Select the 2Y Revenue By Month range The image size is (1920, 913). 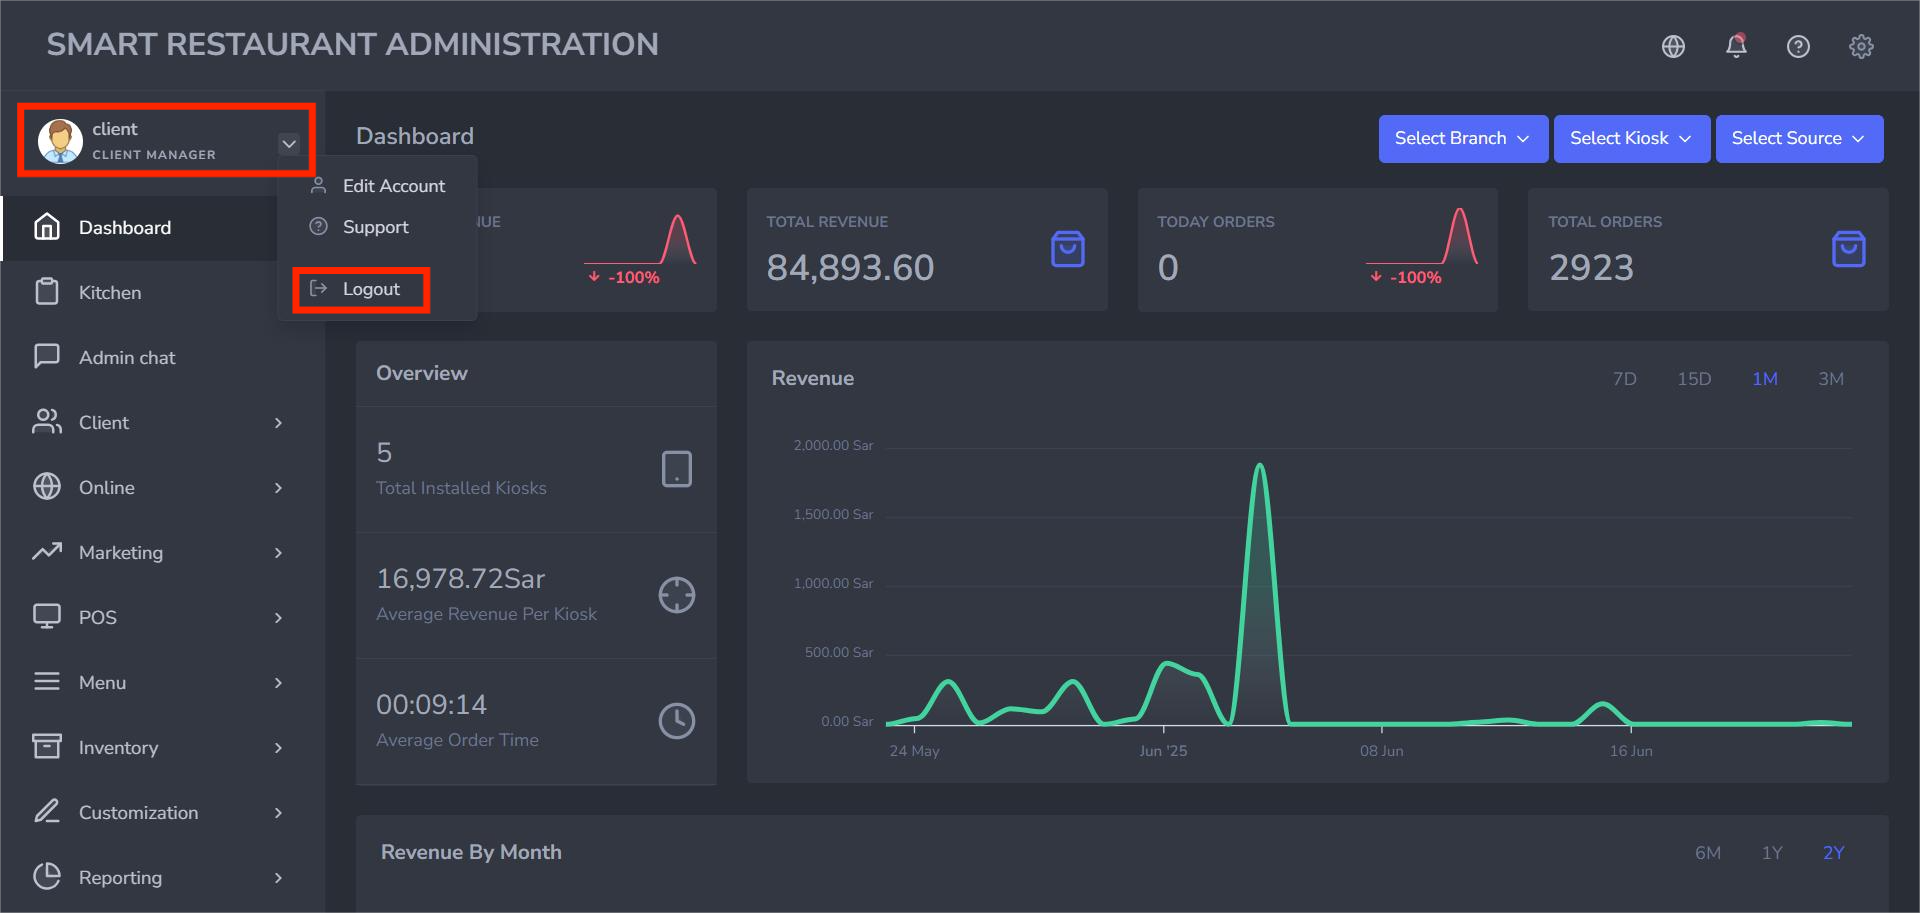click(1833, 853)
